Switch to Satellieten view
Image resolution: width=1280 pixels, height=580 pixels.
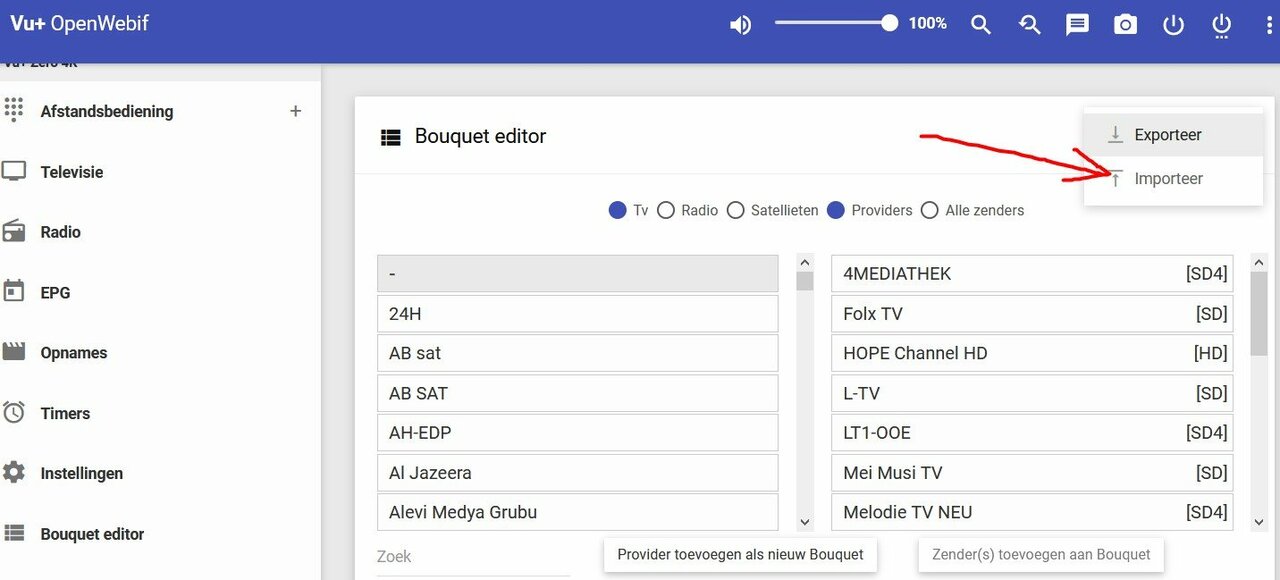pos(736,210)
